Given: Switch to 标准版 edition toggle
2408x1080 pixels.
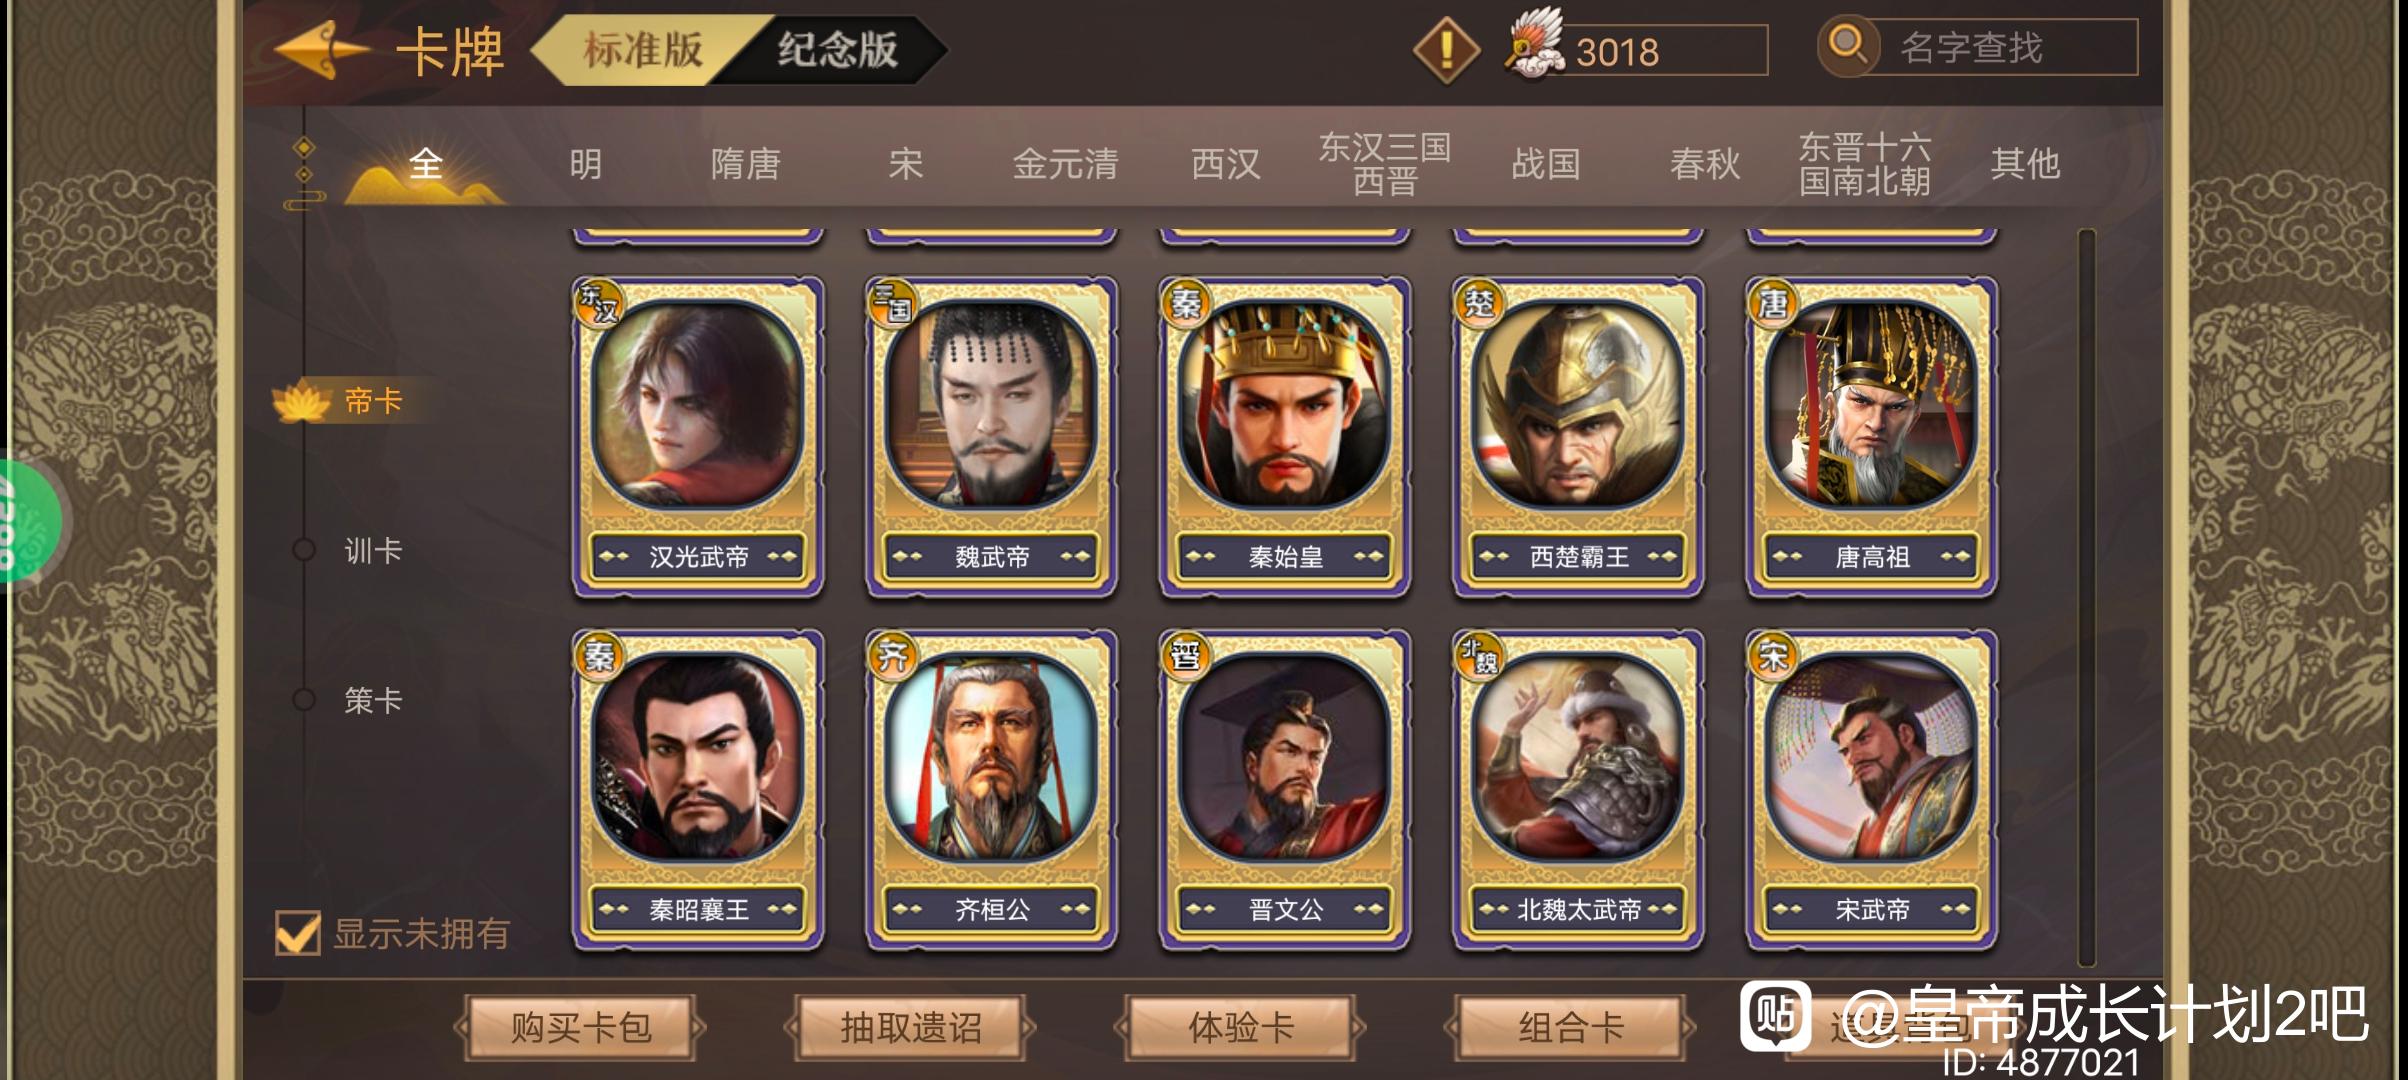Looking at the screenshot, I should click(x=640, y=49).
